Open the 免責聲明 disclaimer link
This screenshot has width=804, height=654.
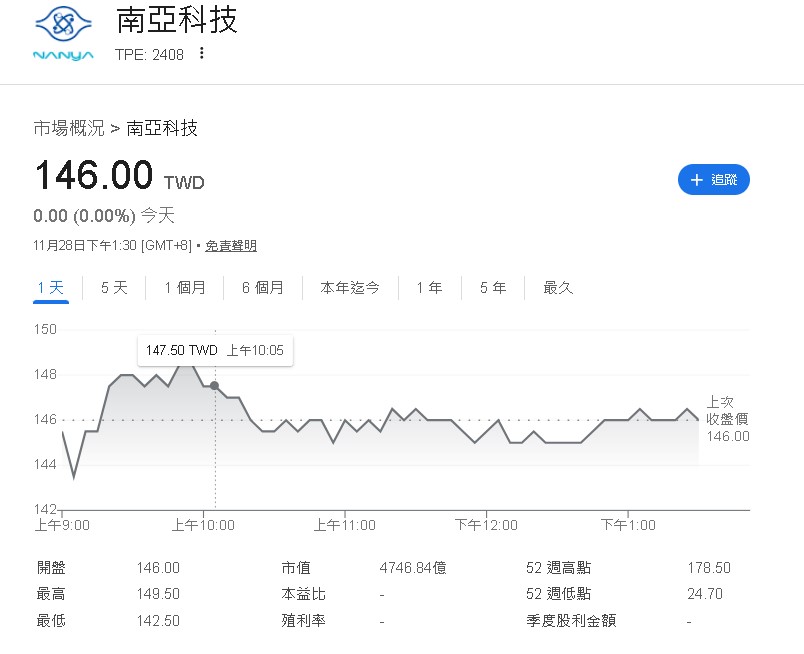(231, 245)
